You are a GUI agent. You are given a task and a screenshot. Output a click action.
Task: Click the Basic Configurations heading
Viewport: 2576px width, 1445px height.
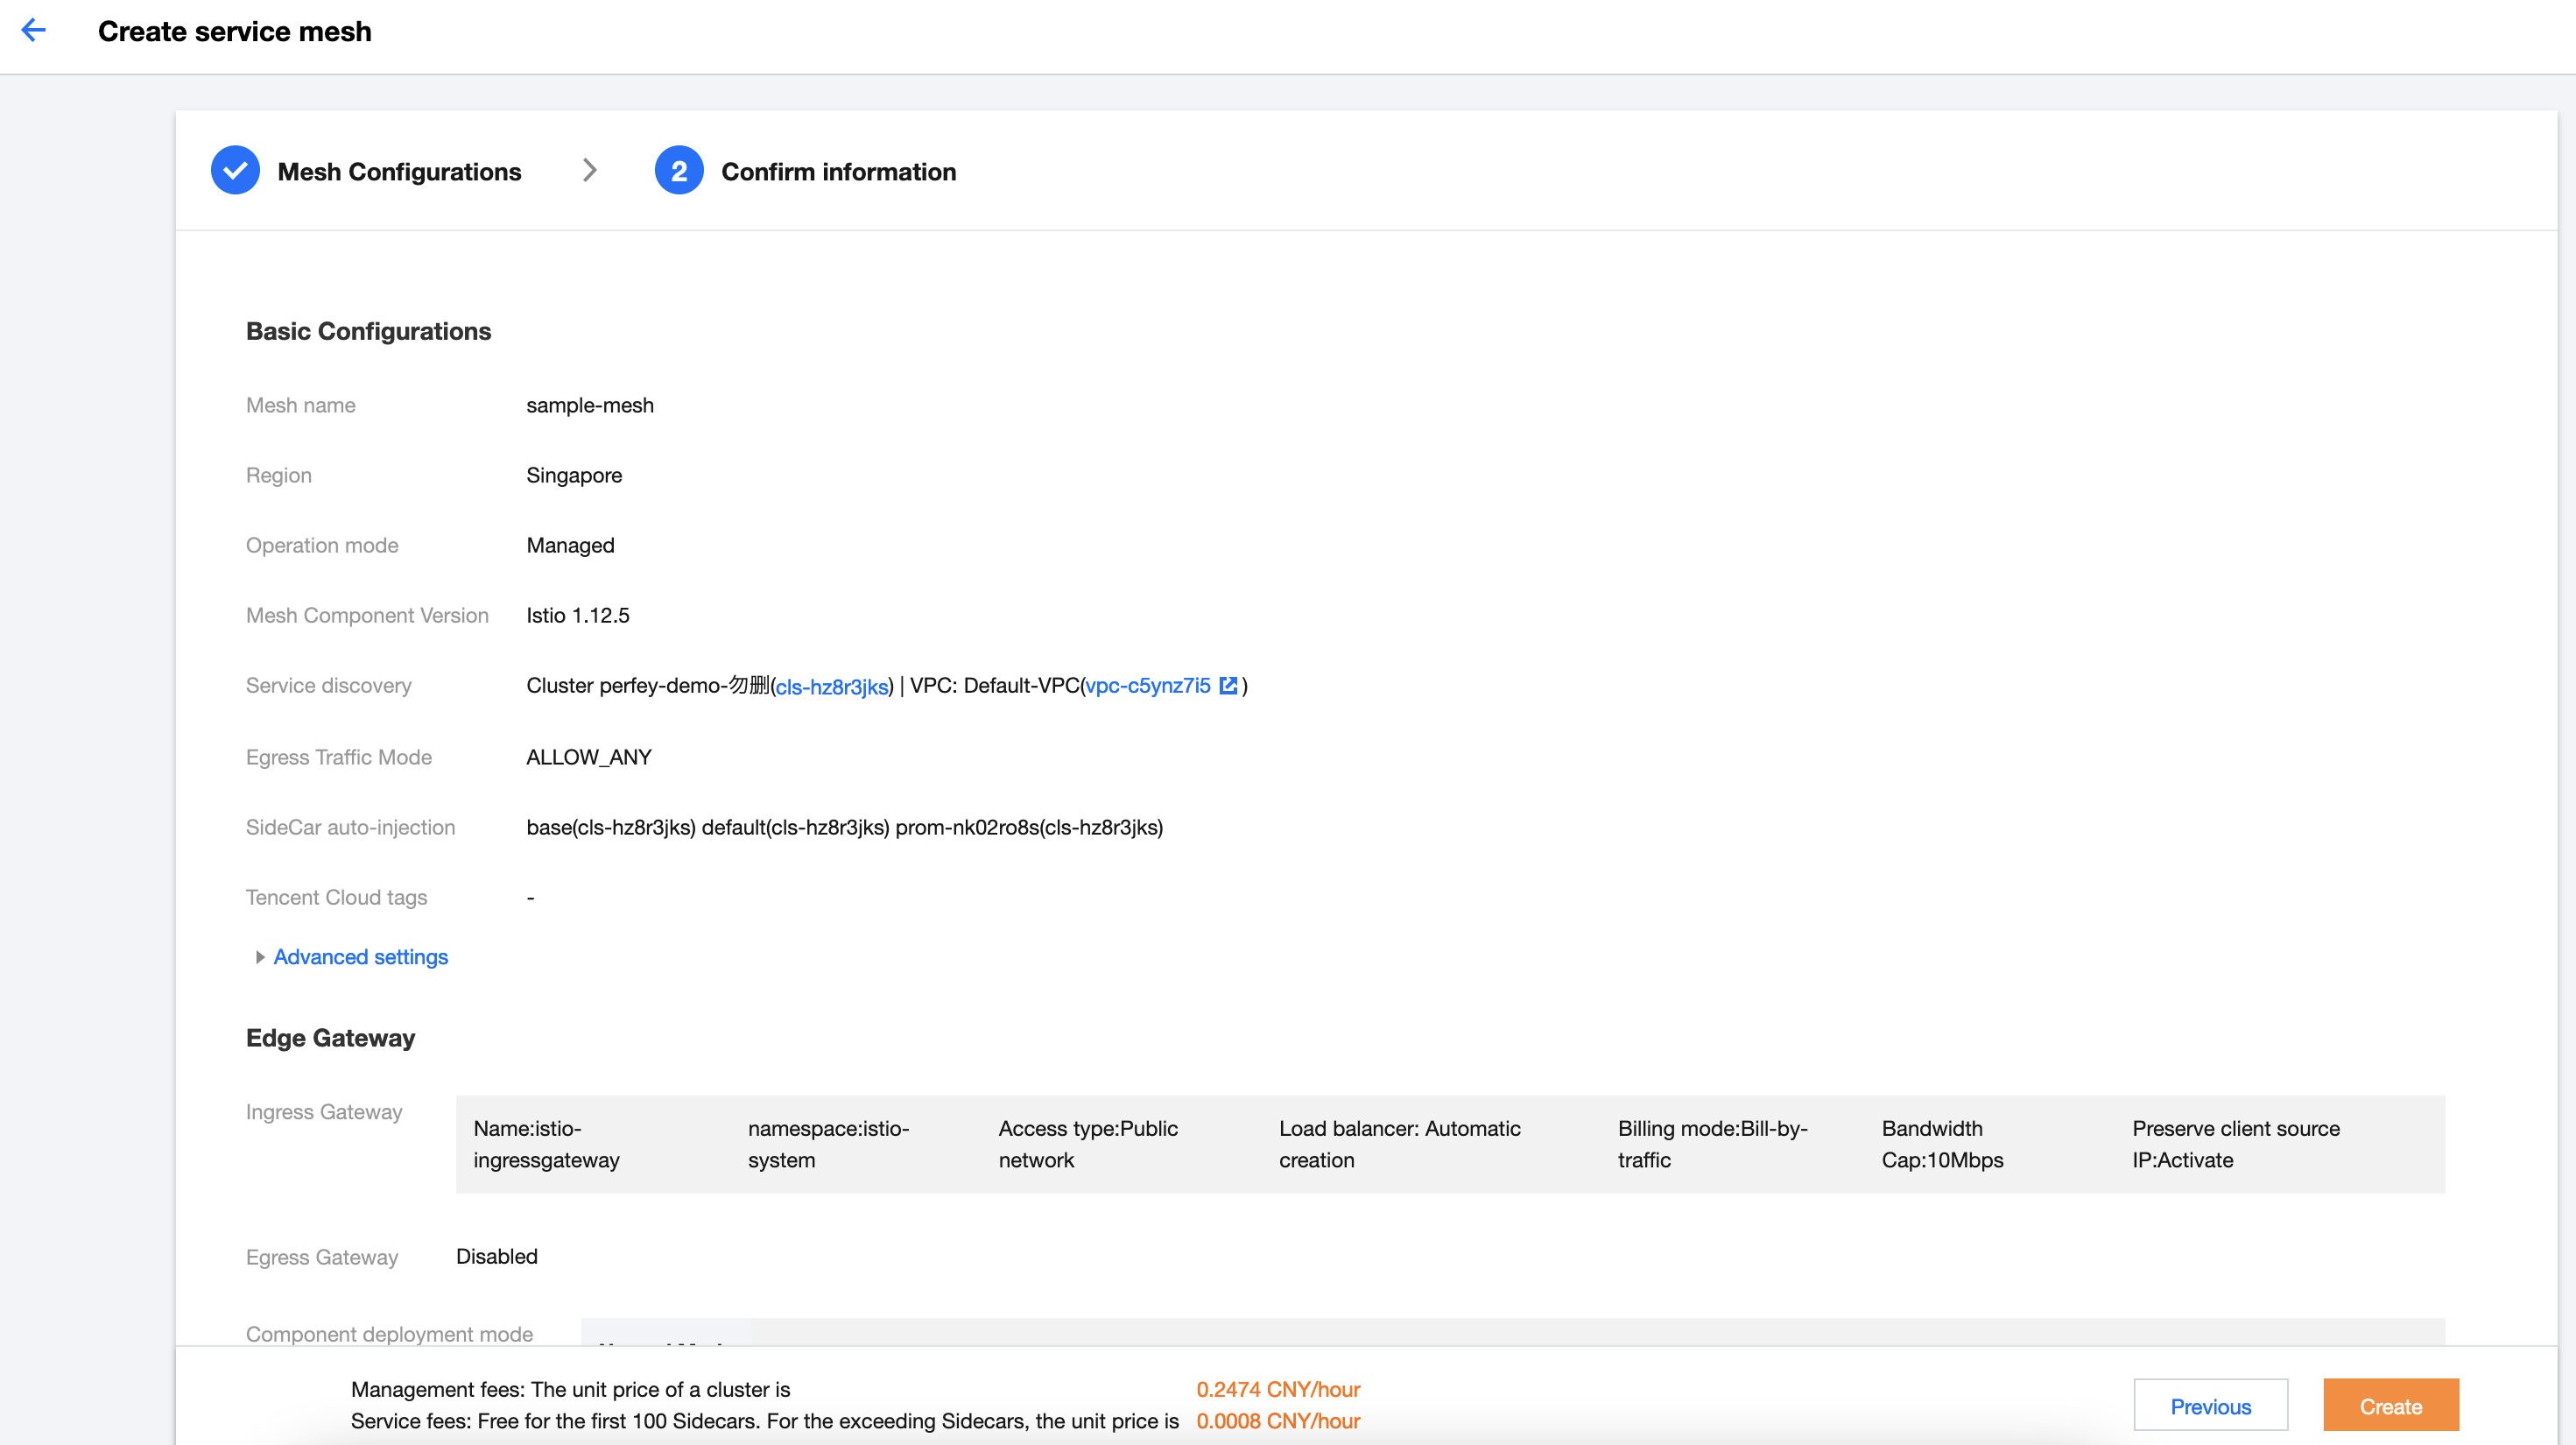tap(369, 331)
